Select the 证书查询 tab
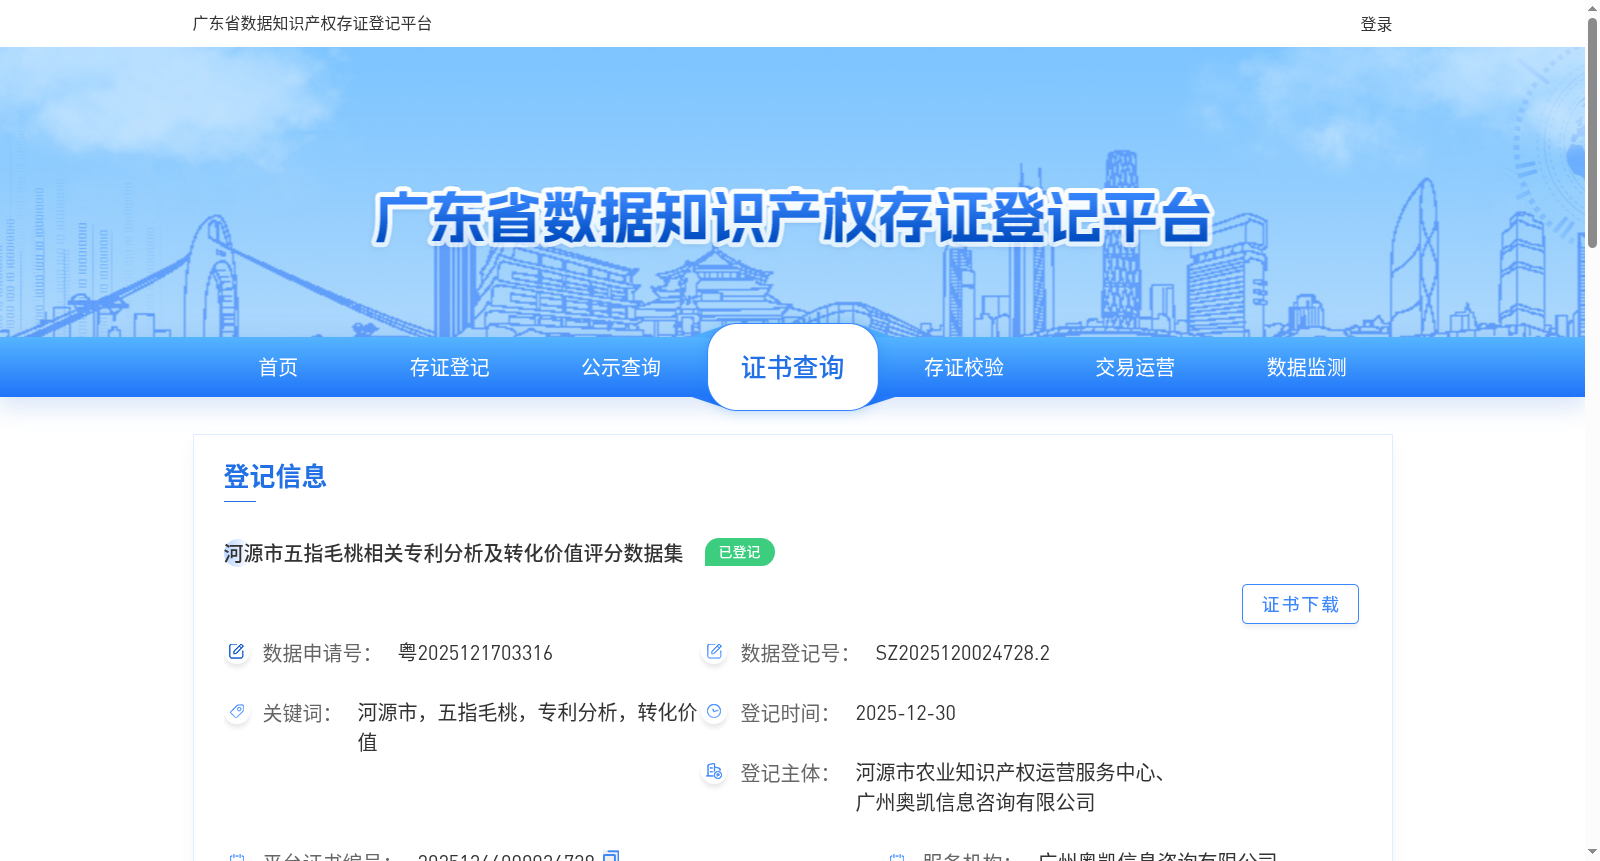Viewport: 1600px width, 861px height. (x=793, y=367)
